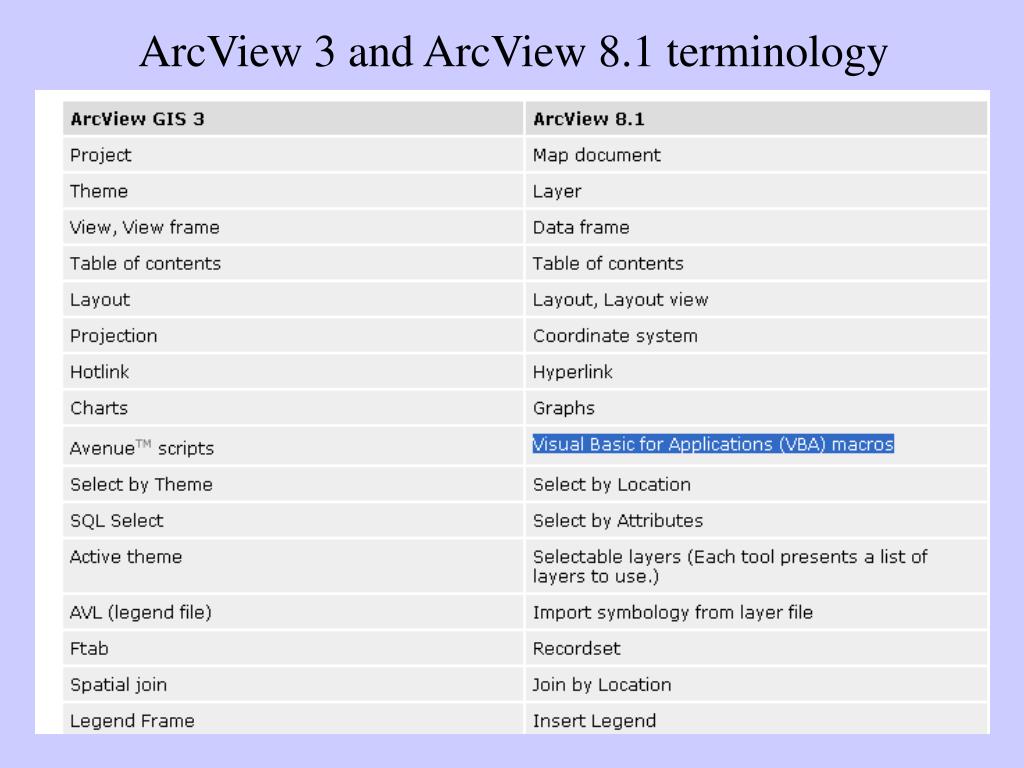
Task: Select the 'Active theme' cell
Action: [x=293, y=566]
